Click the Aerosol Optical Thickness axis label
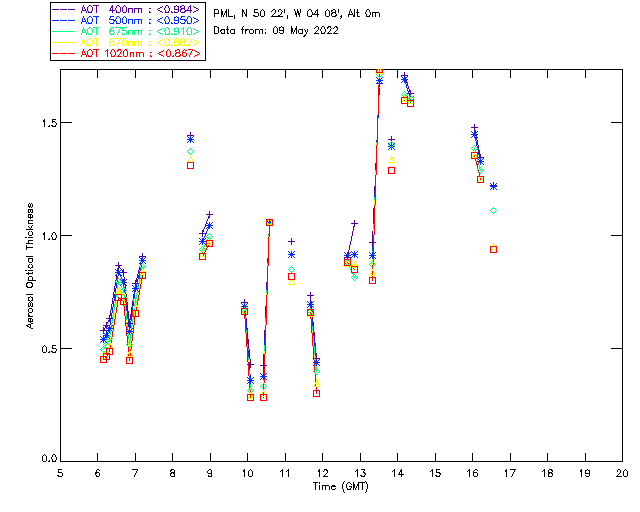 [x=30, y=266]
